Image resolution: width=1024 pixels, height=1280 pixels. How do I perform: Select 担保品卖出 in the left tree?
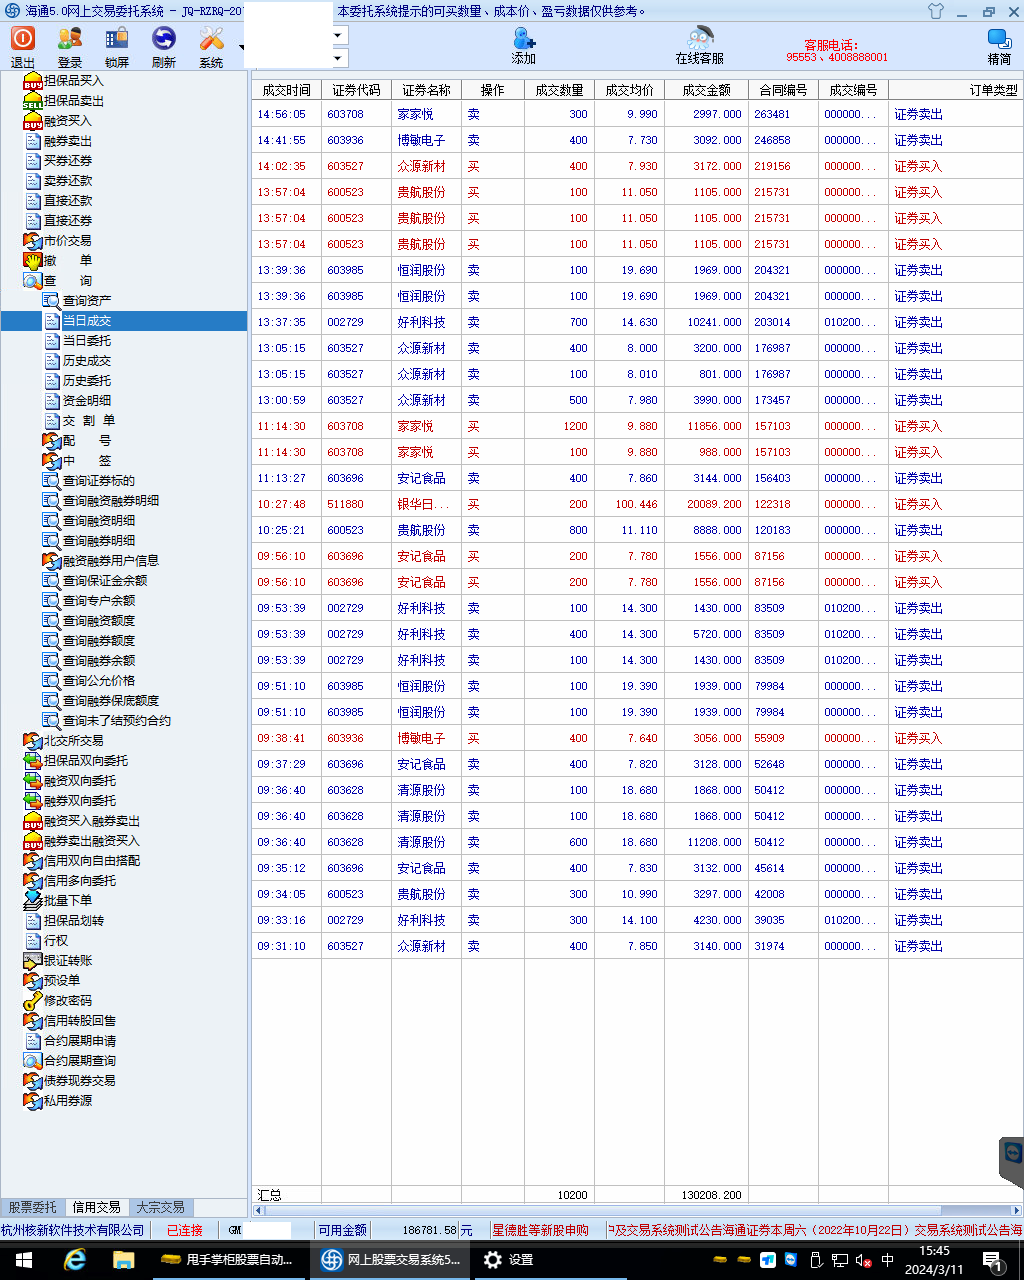point(73,100)
